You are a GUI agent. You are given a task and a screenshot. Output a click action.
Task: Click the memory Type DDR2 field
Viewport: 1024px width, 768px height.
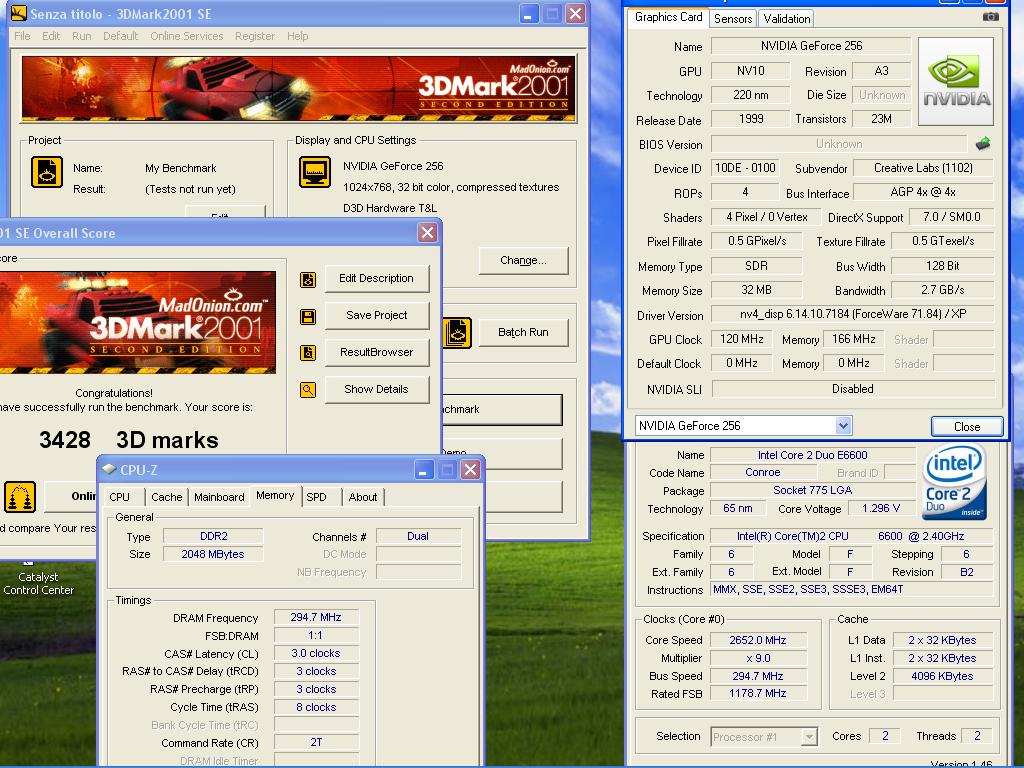(213, 536)
